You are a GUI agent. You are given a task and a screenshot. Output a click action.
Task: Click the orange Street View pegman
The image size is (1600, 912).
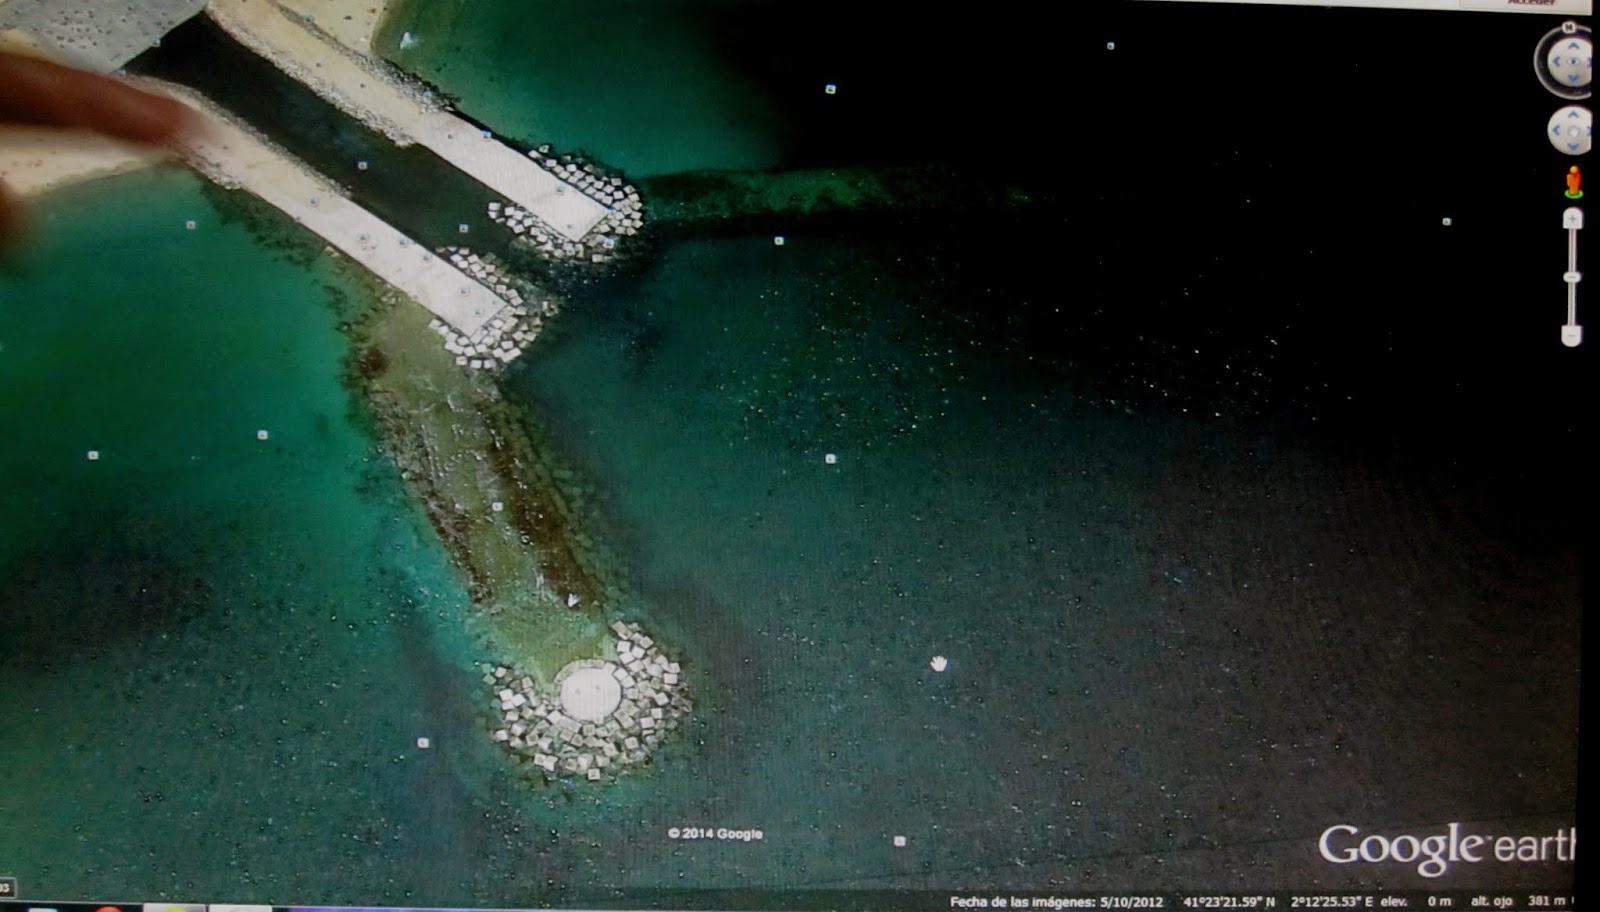(1574, 181)
